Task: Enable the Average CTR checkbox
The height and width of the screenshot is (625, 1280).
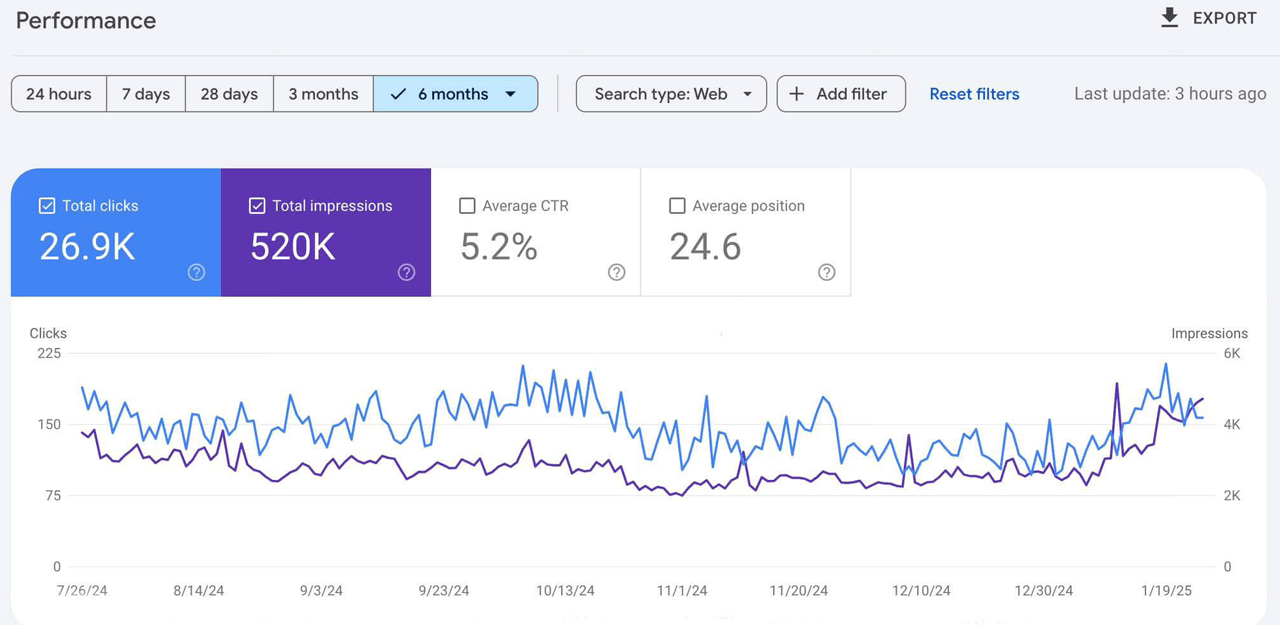Action: point(467,206)
